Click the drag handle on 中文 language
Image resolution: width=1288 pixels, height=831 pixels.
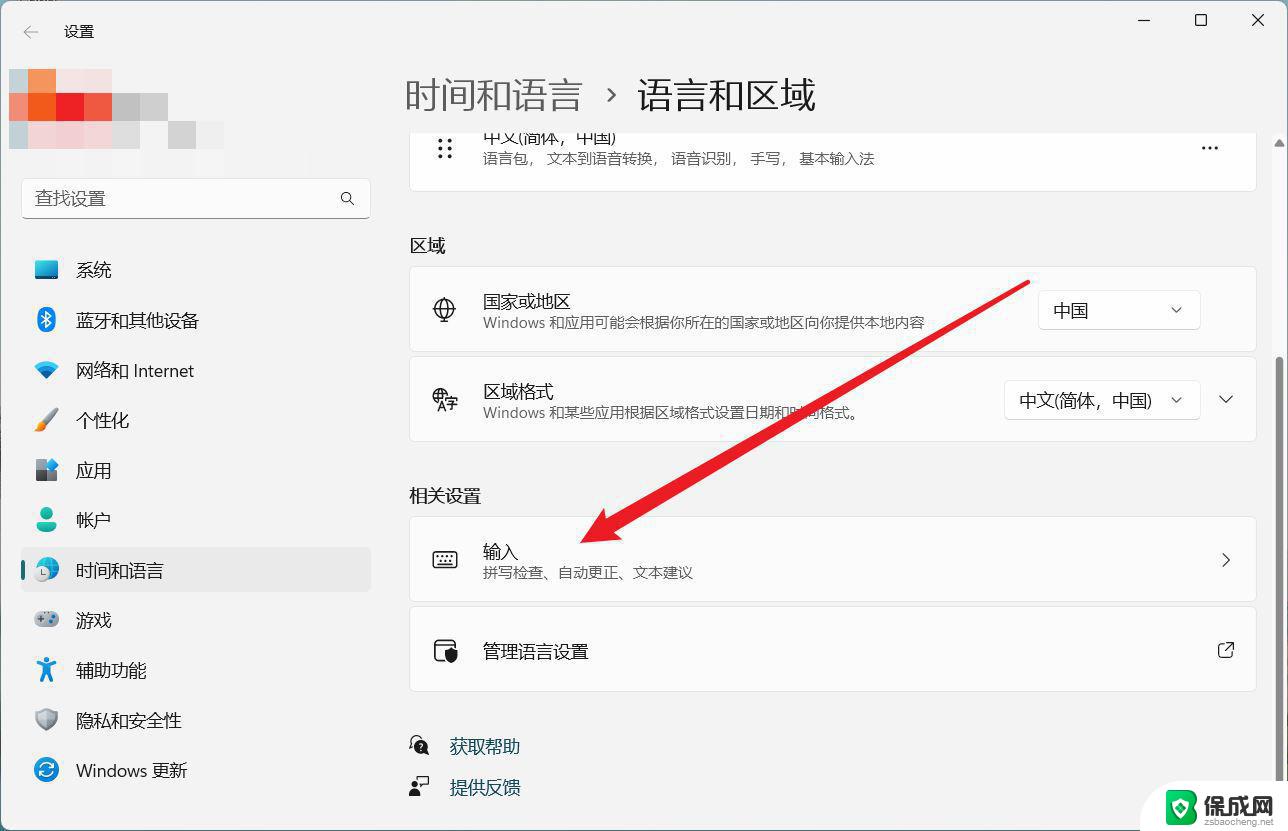(445, 148)
